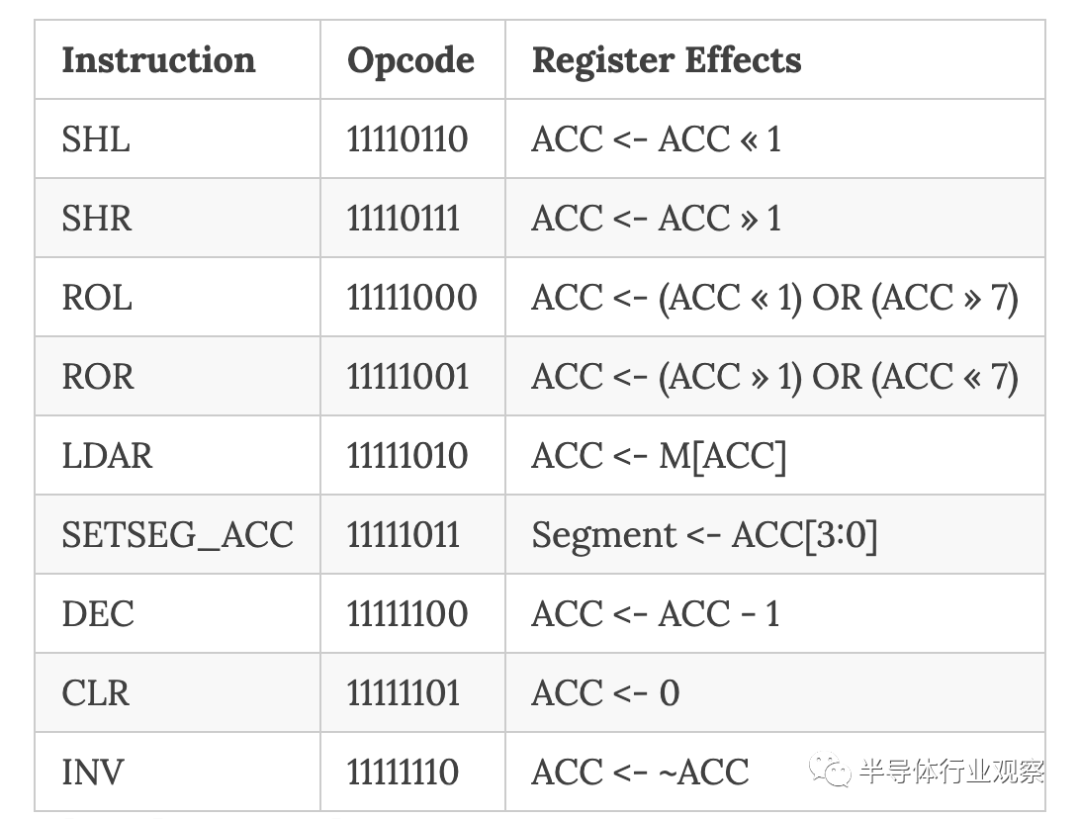Select the DEC instruction cell
This screenshot has width=1080, height=819.
[x=97, y=613]
